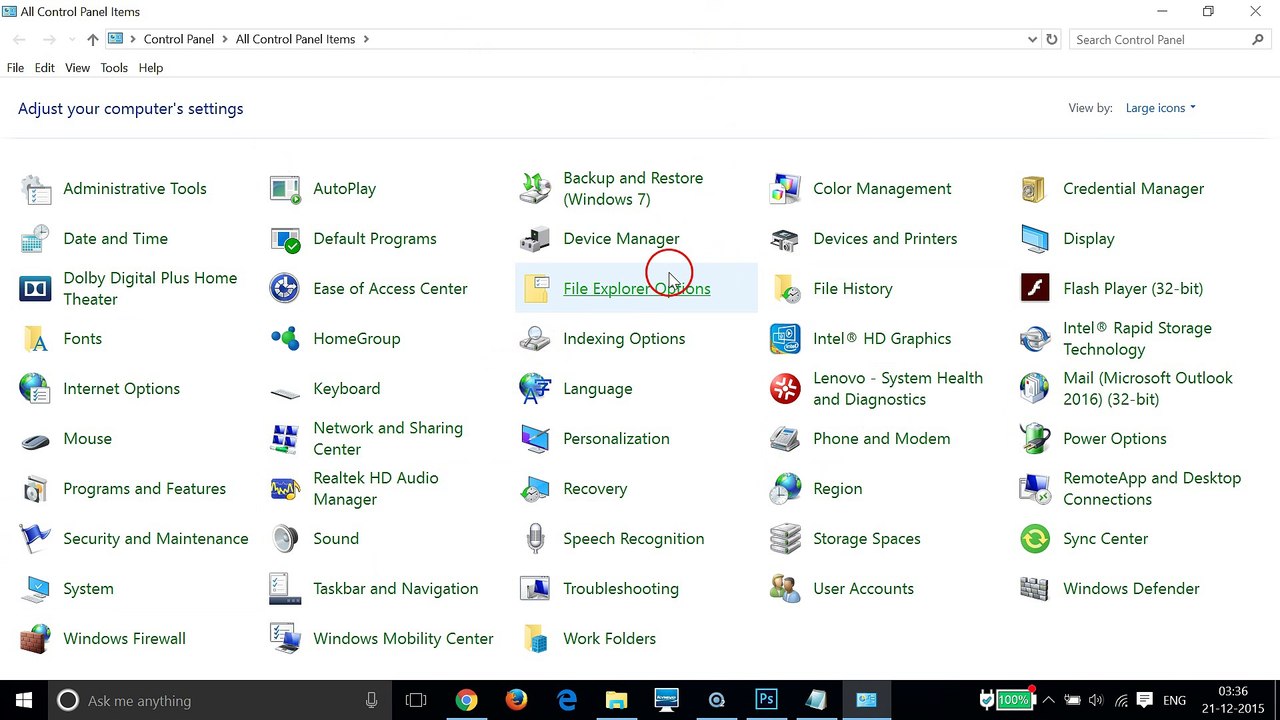Viewport: 1280px width, 720px height.
Task: Click the HomeGroup icon
Action: (285, 339)
